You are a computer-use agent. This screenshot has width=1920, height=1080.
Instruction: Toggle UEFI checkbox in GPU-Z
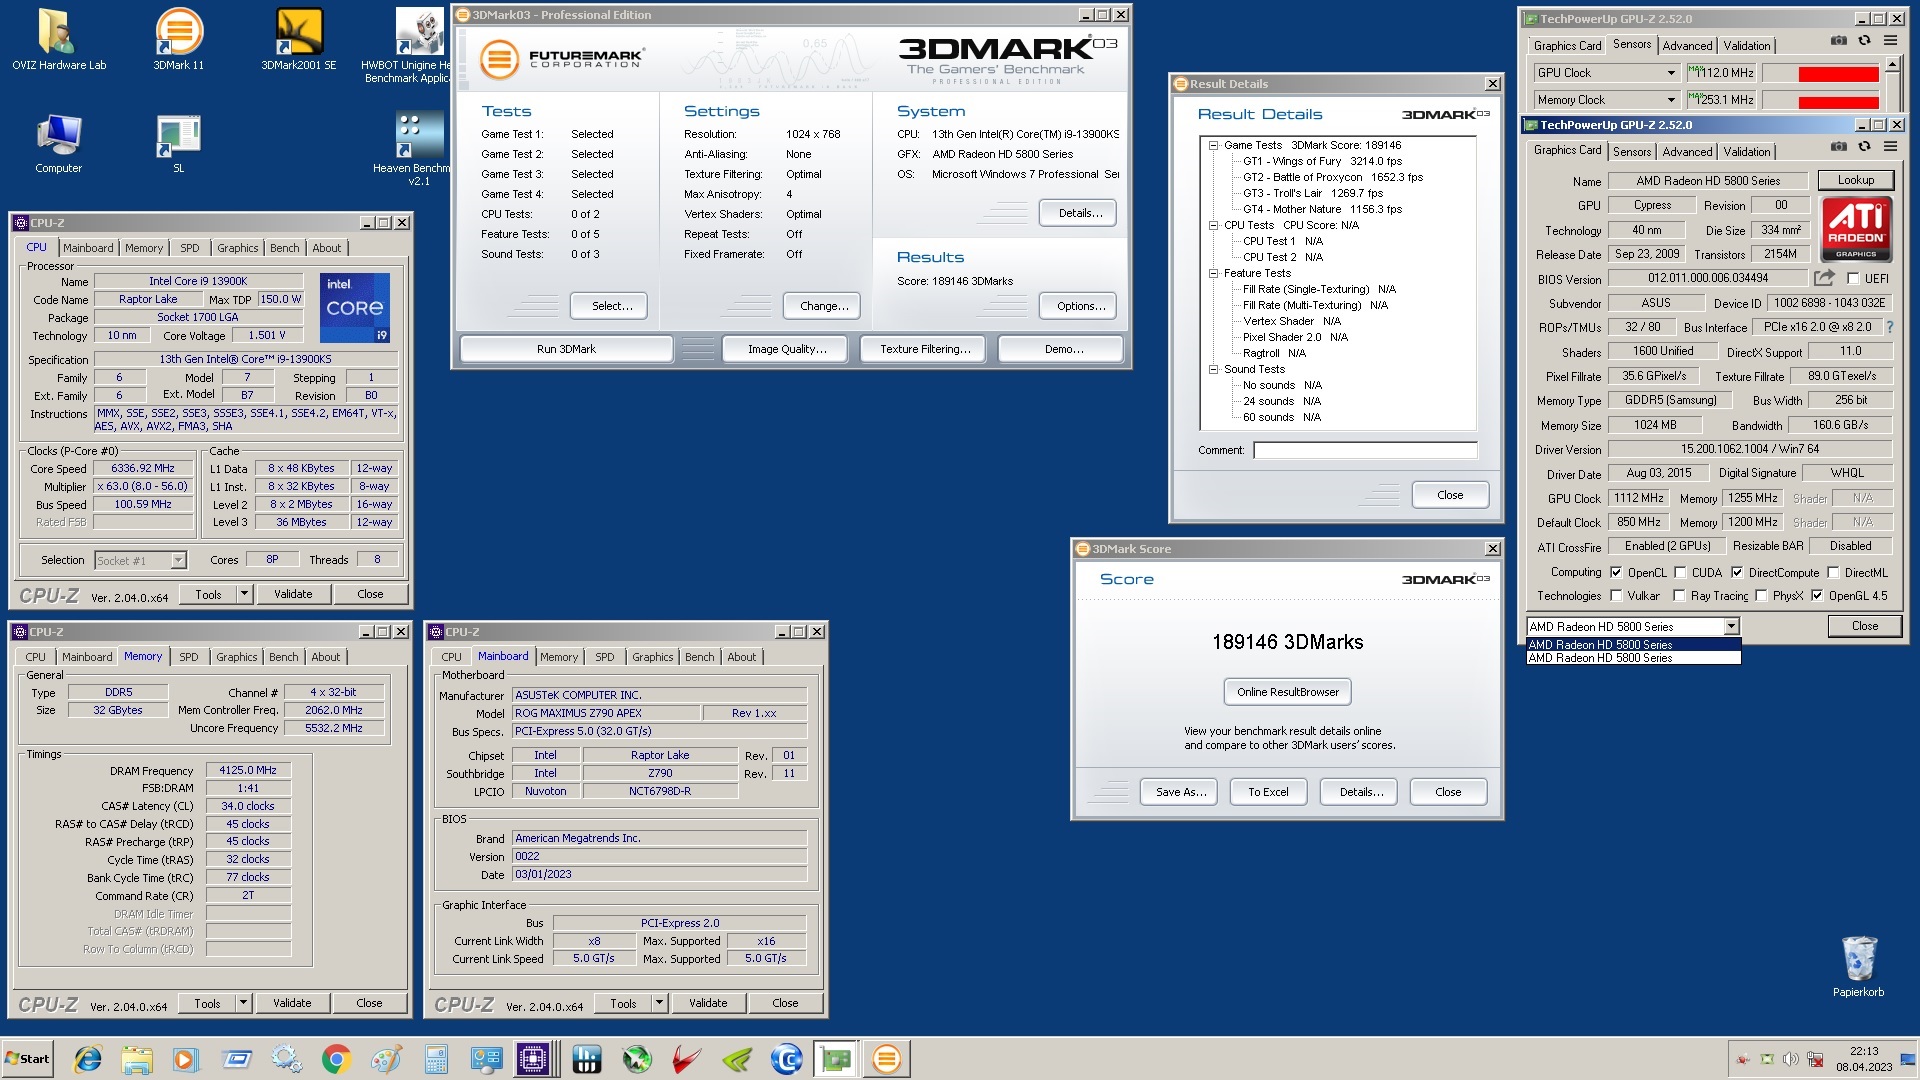[x=1853, y=279]
